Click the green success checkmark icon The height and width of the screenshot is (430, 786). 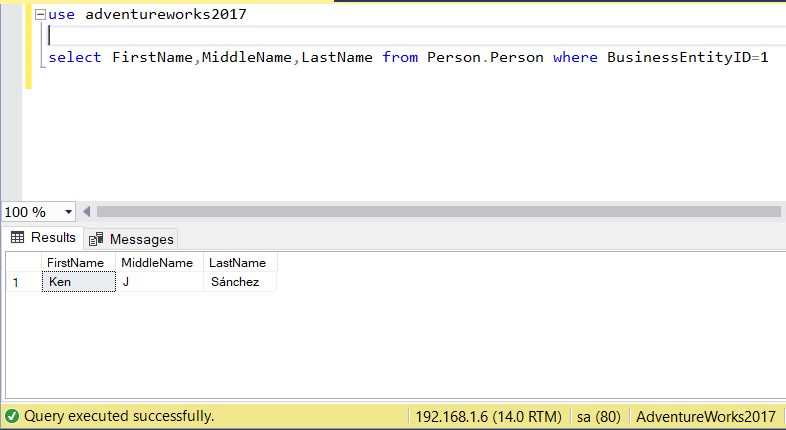coord(12,416)
